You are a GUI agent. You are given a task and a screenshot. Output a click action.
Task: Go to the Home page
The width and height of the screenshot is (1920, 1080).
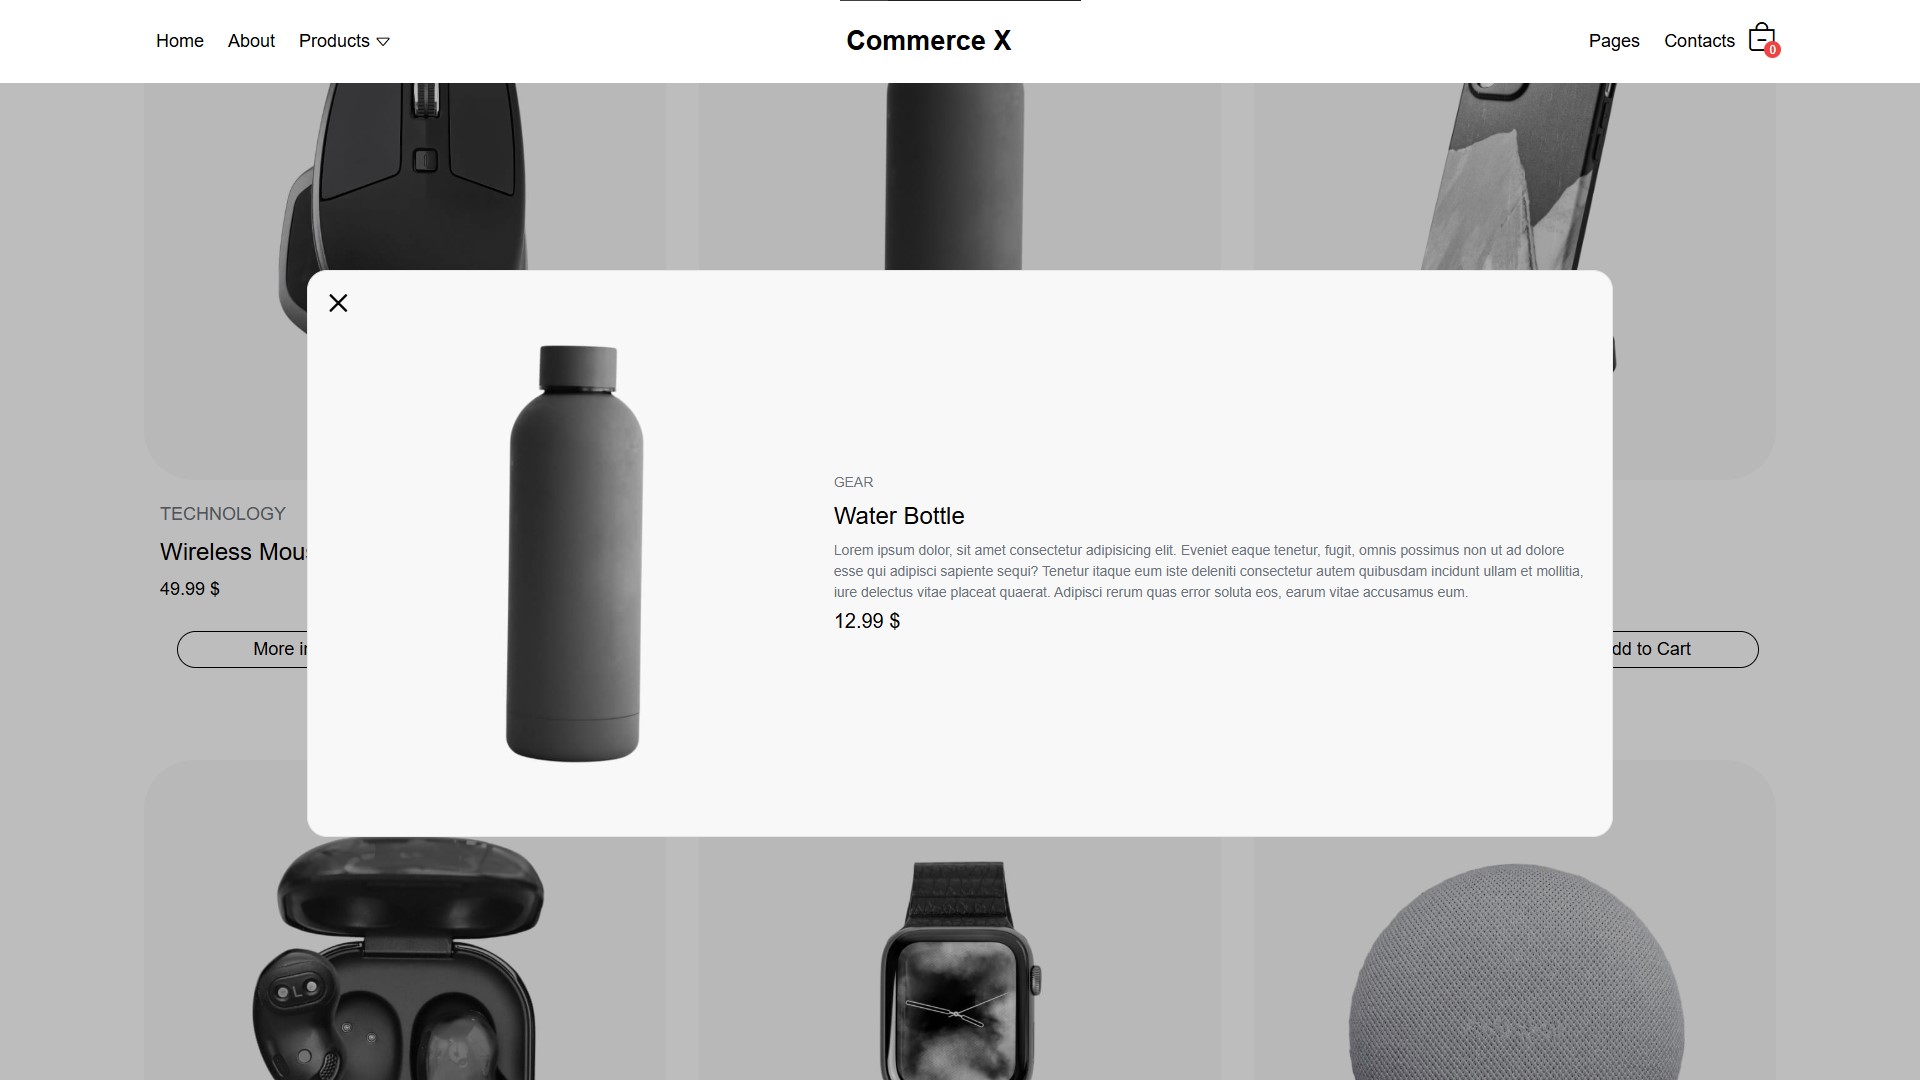[x=180, y=41]
